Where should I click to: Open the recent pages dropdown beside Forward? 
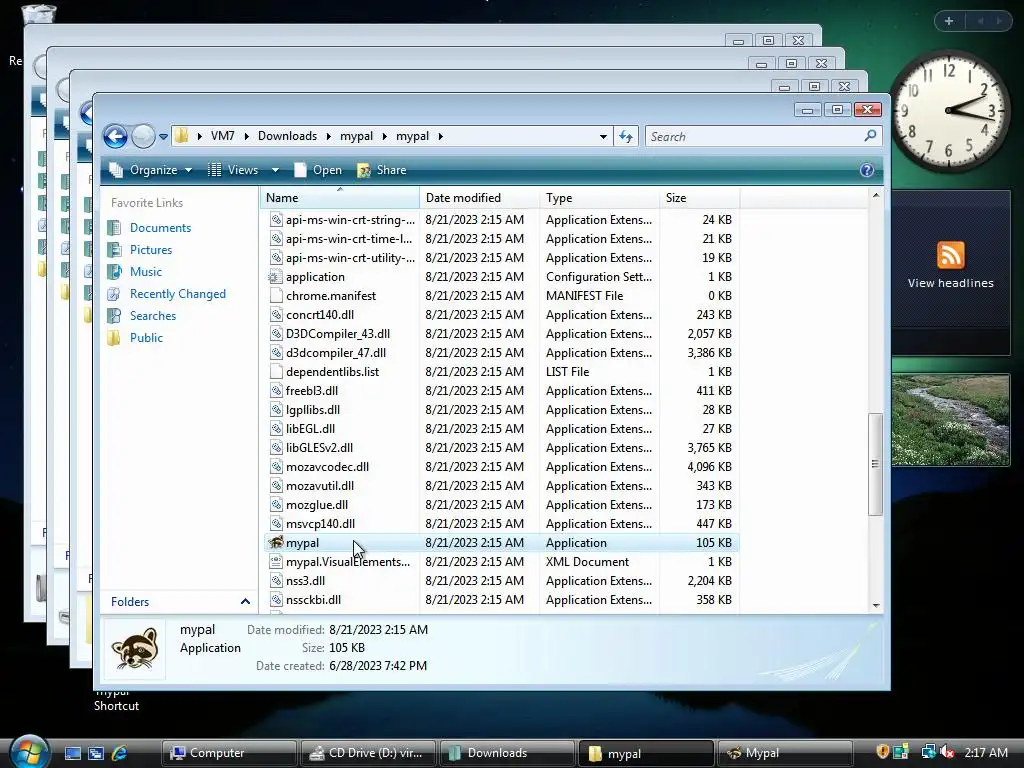(x=163, y=136)
